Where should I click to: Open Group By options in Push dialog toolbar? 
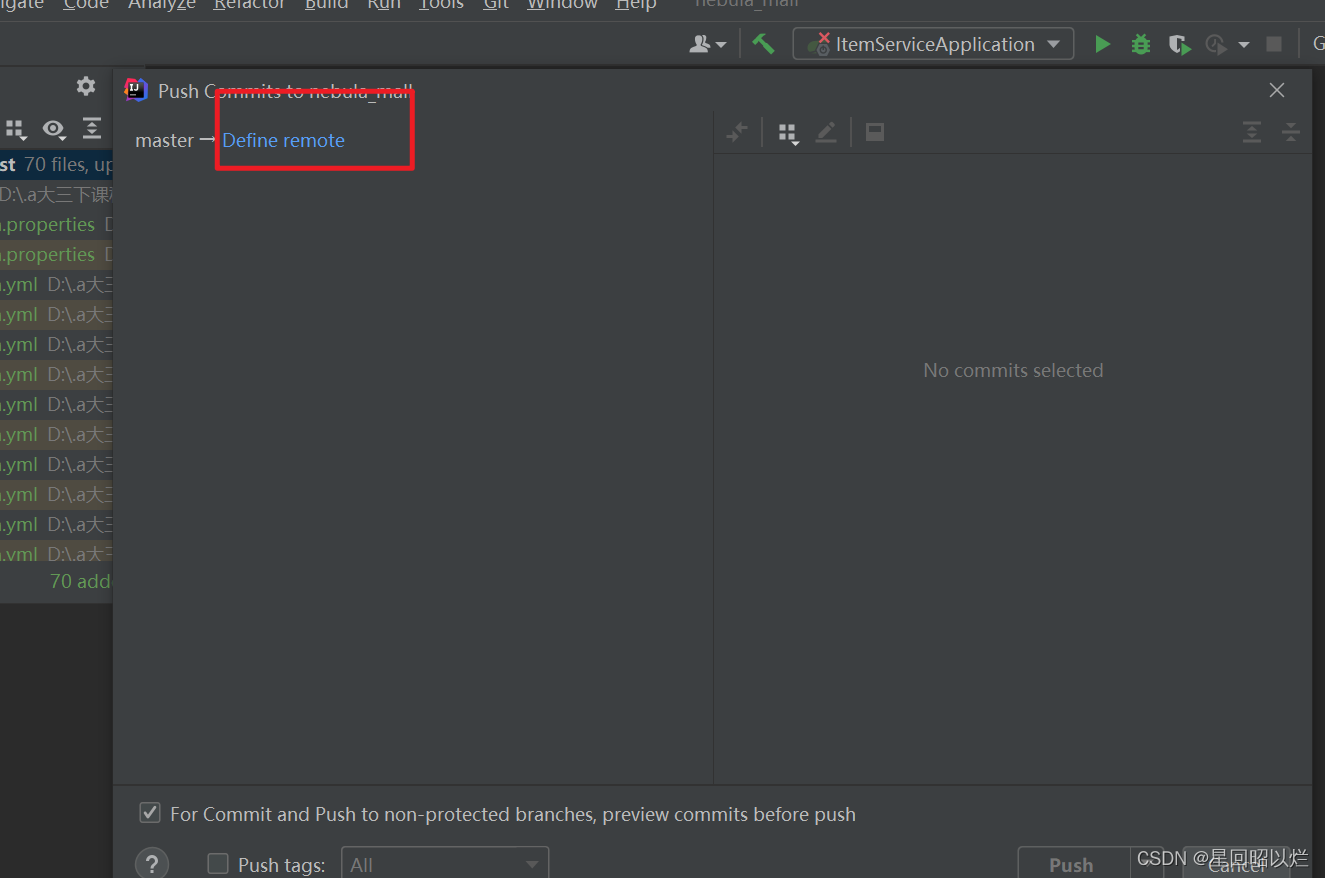788,133
